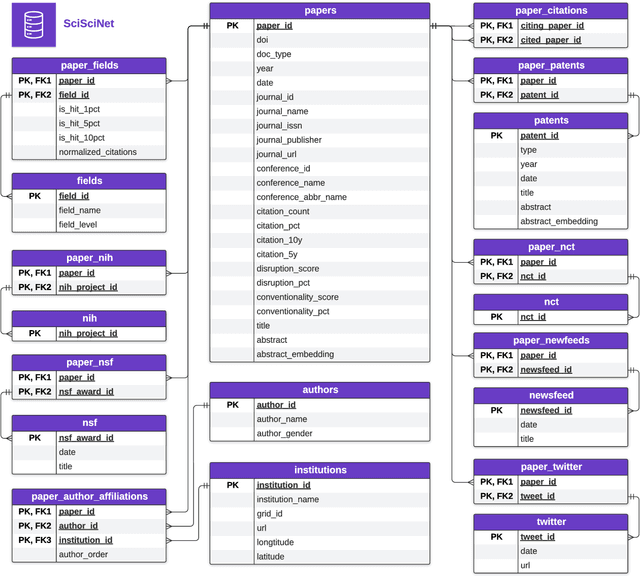The height and width of the screenshot is (577, 640).
Task: Select the patents table header
Action: (551, 121)
